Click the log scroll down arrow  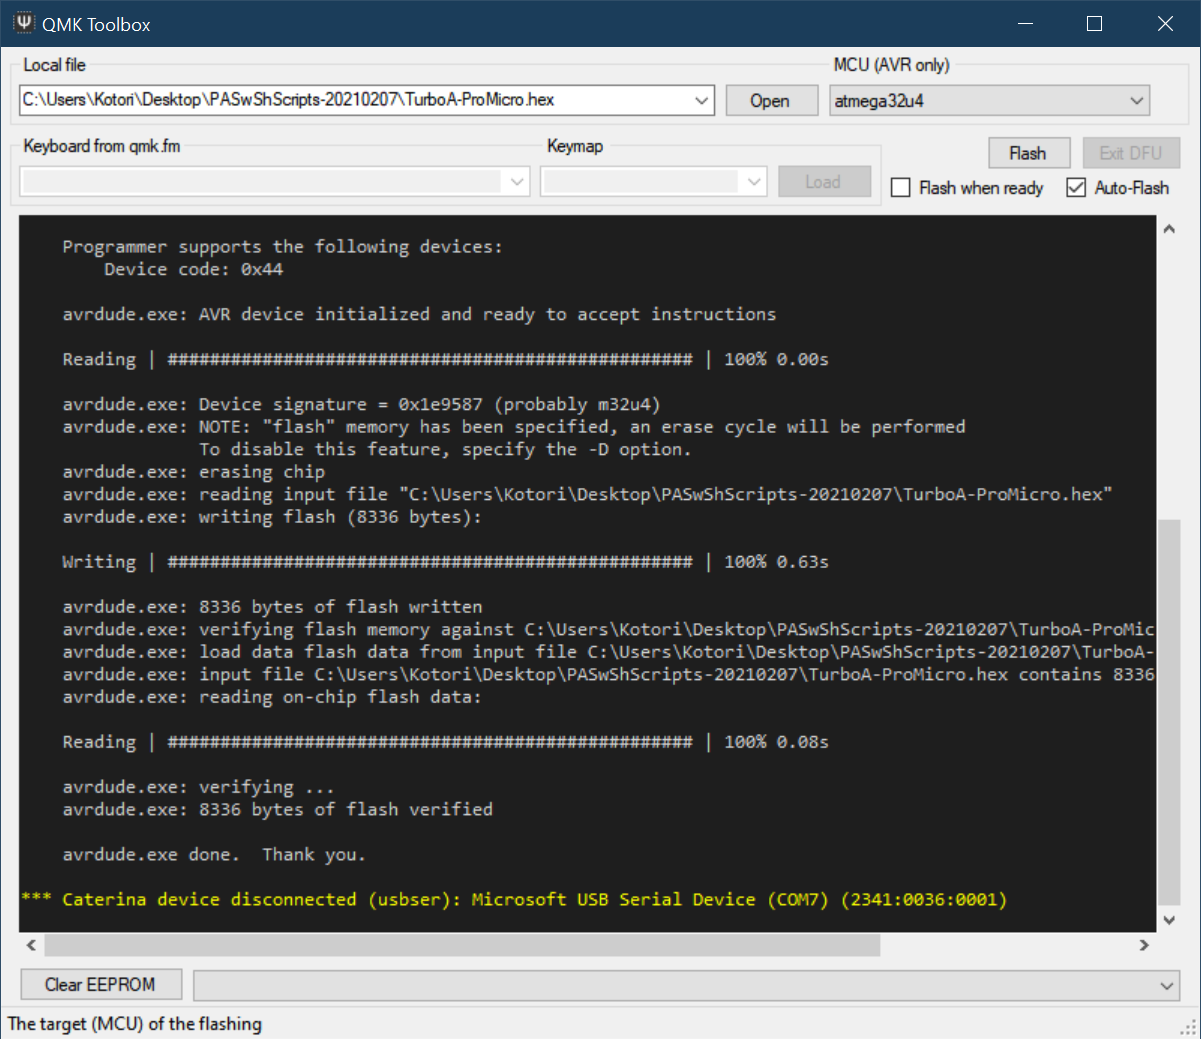[x=1169, y=920]
